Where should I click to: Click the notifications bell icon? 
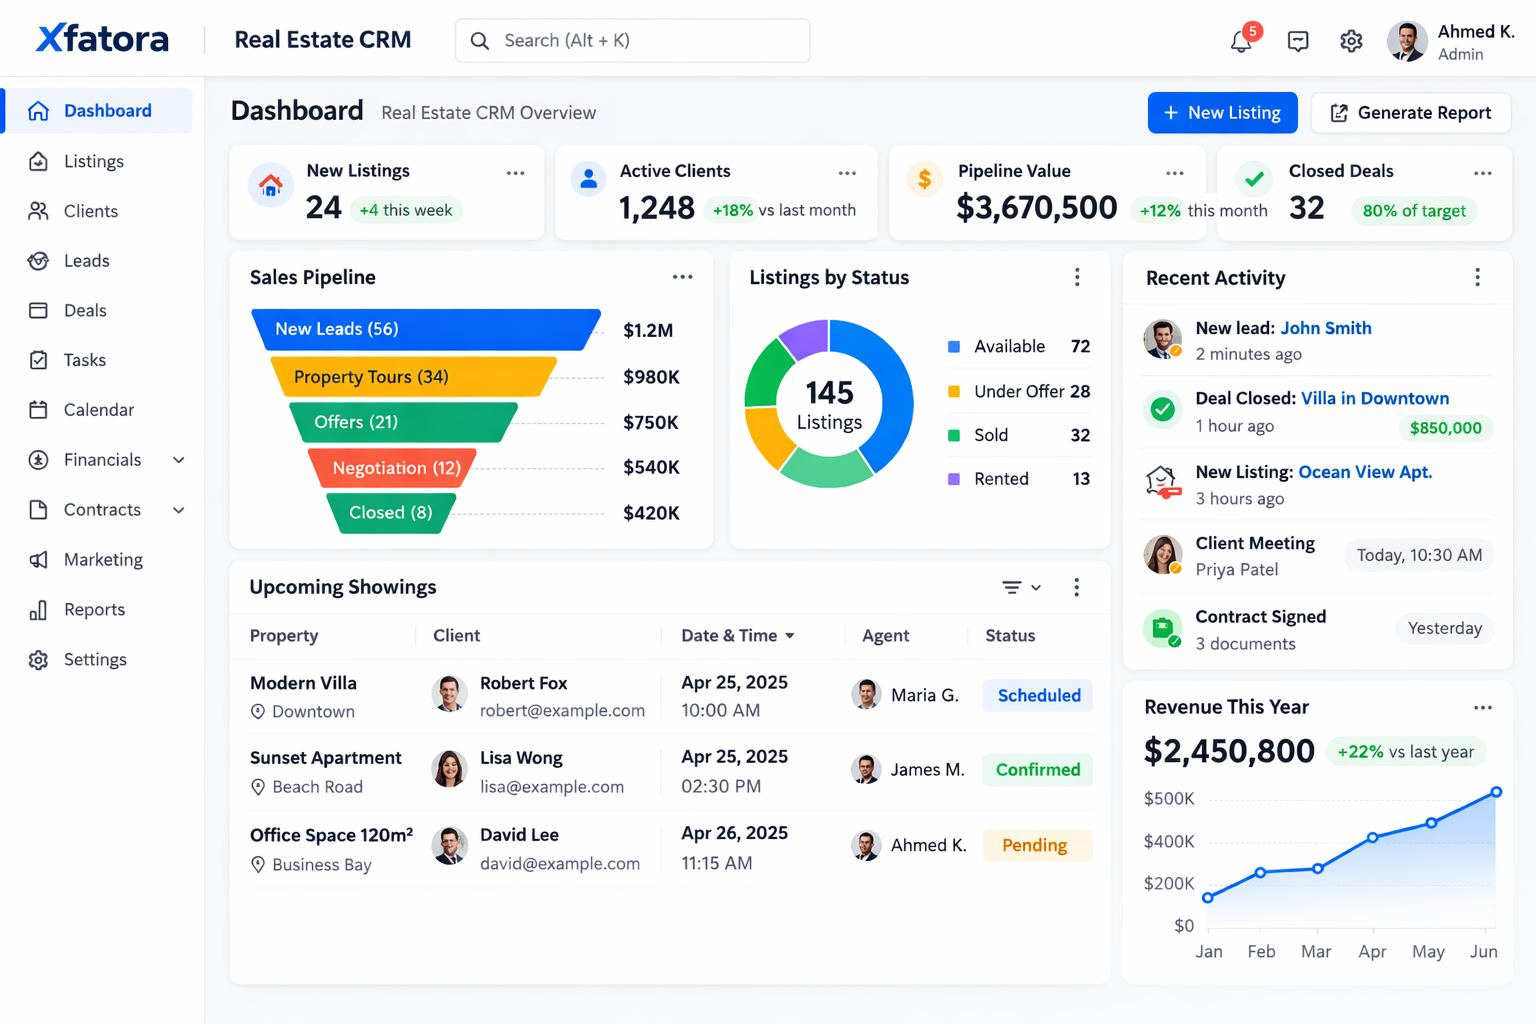pos(1241,41)
